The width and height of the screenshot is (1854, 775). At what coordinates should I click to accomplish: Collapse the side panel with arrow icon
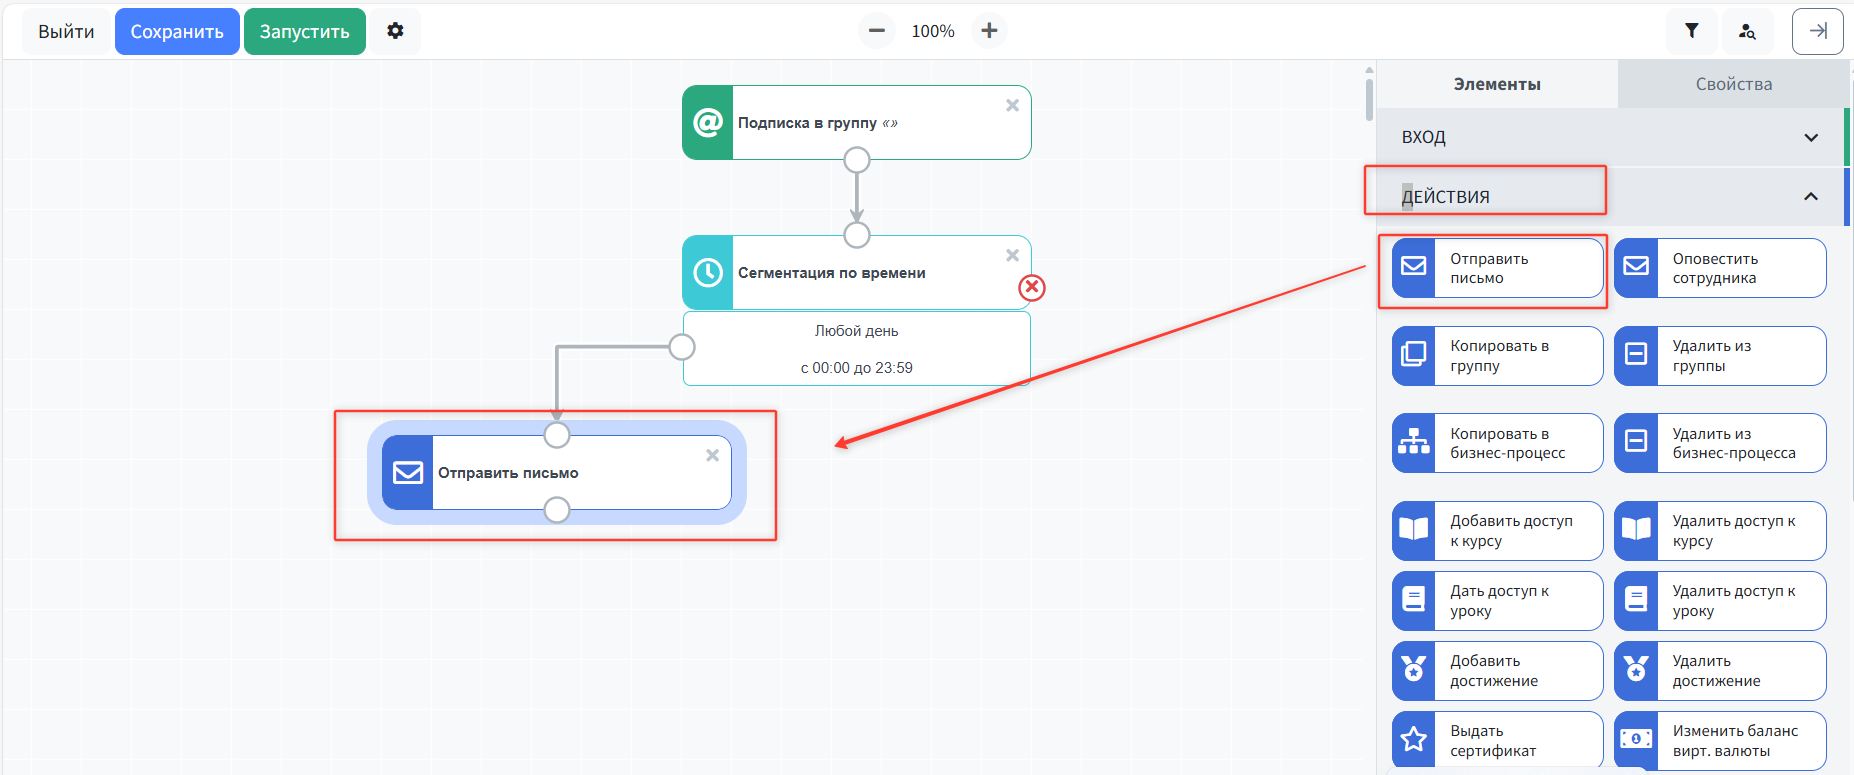pyautogui.click(x=1818, y=31)
